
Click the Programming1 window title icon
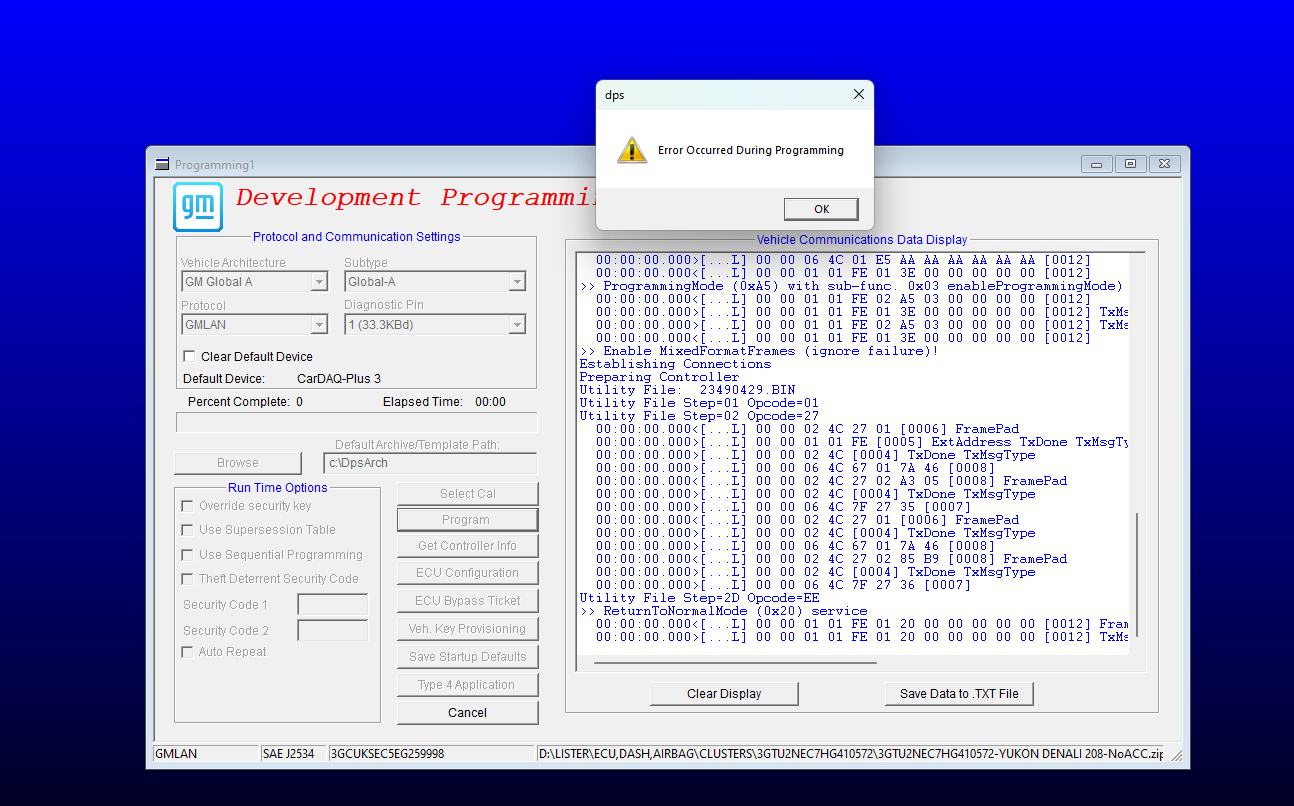click(162, 164)
